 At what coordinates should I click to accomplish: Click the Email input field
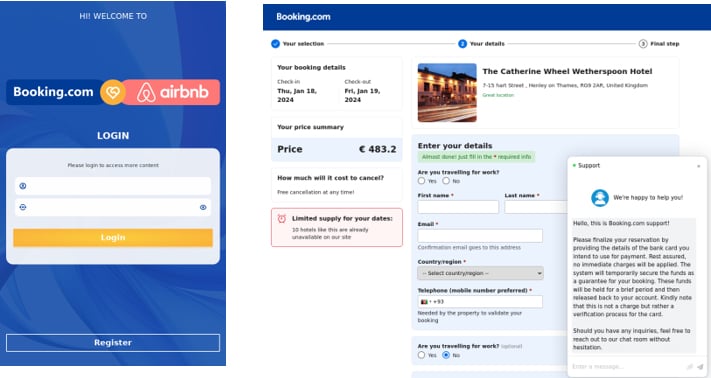(480, 236)
